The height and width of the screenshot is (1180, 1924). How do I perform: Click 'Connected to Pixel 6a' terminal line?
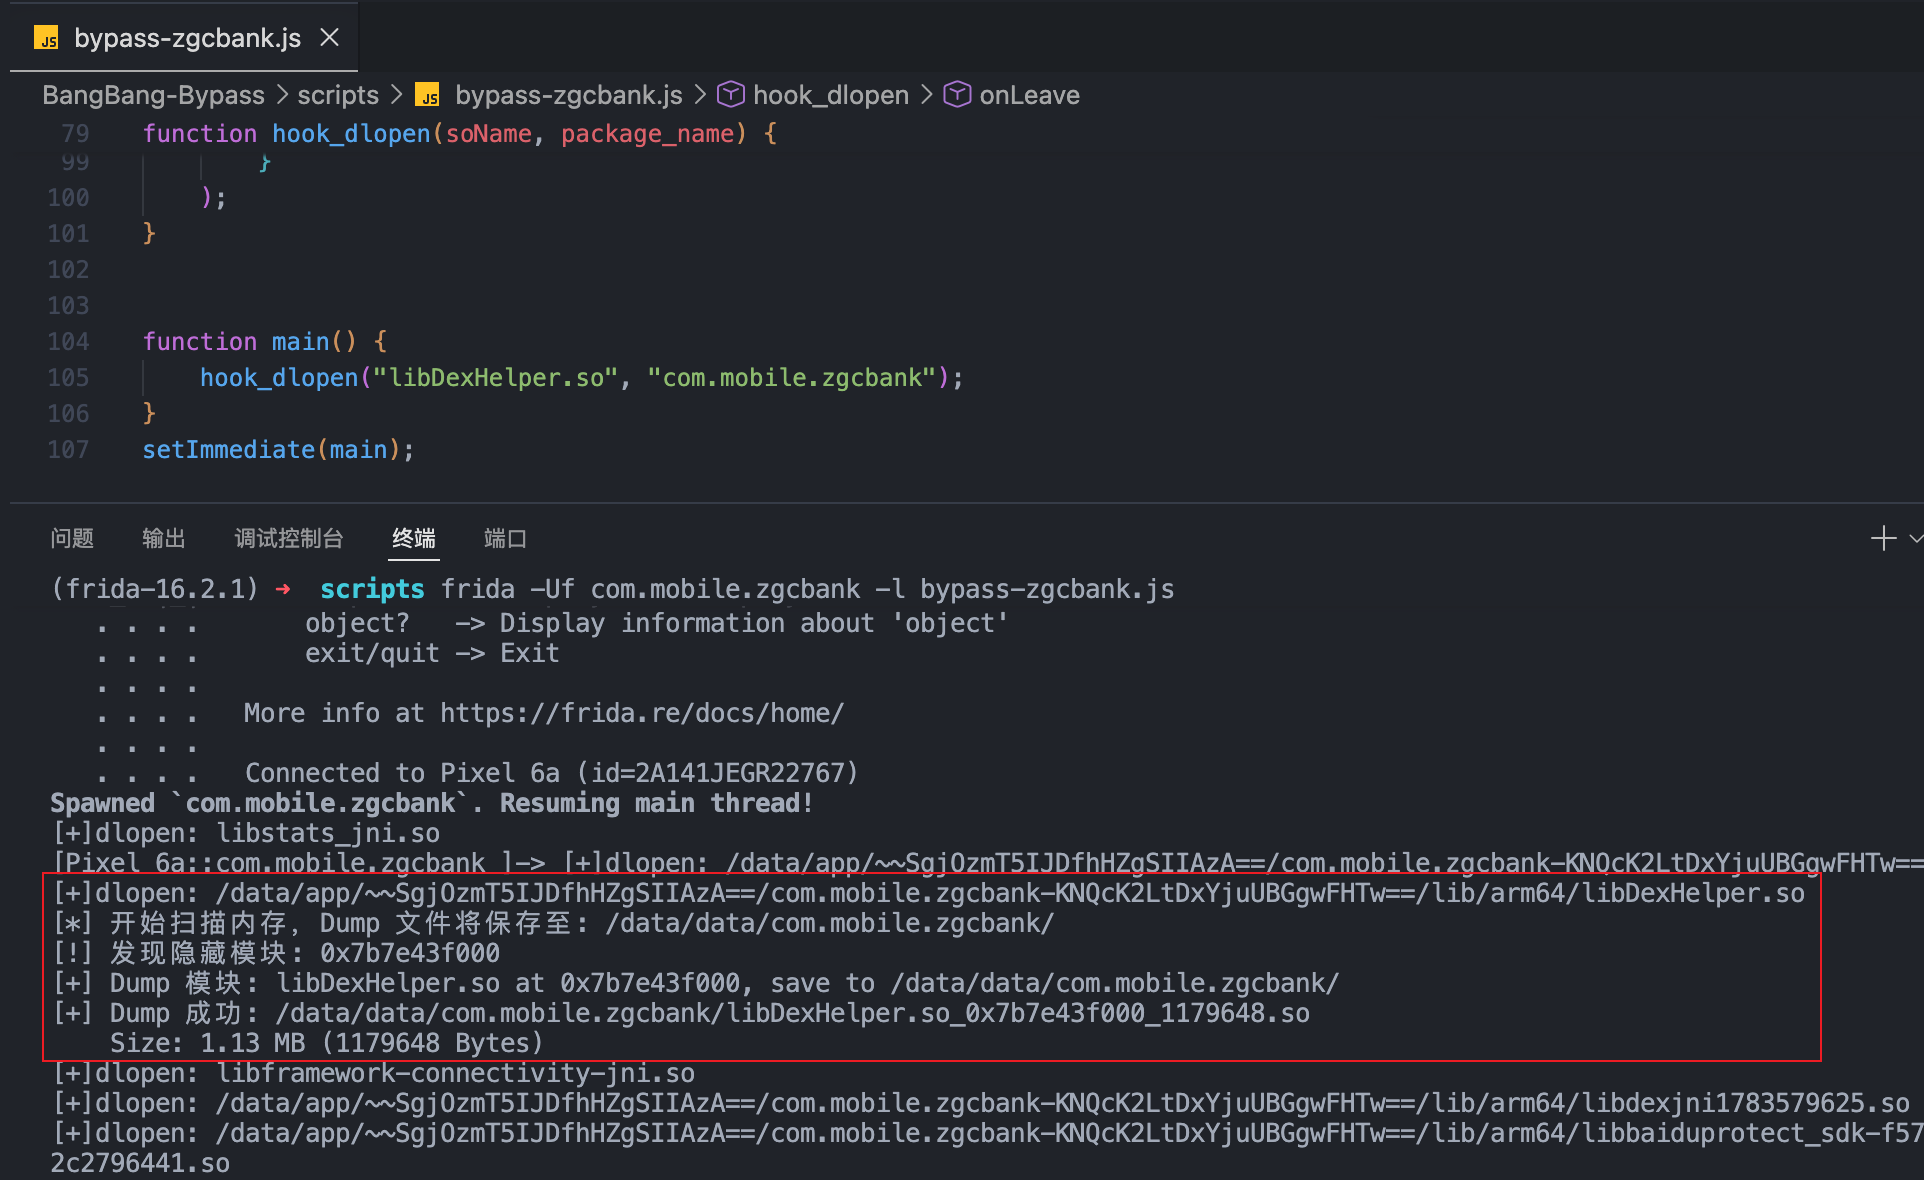coord(552,773)
